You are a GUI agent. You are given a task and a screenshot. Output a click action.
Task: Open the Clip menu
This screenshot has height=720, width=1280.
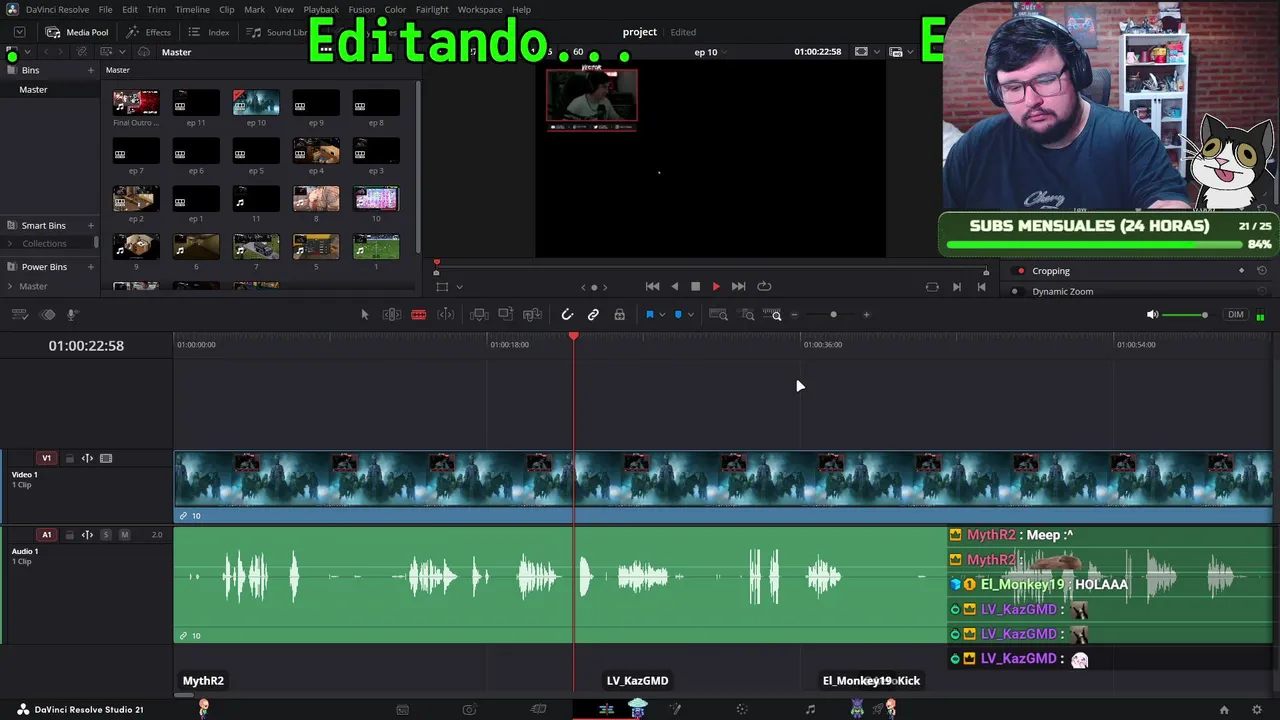click(x=227, y=10)
